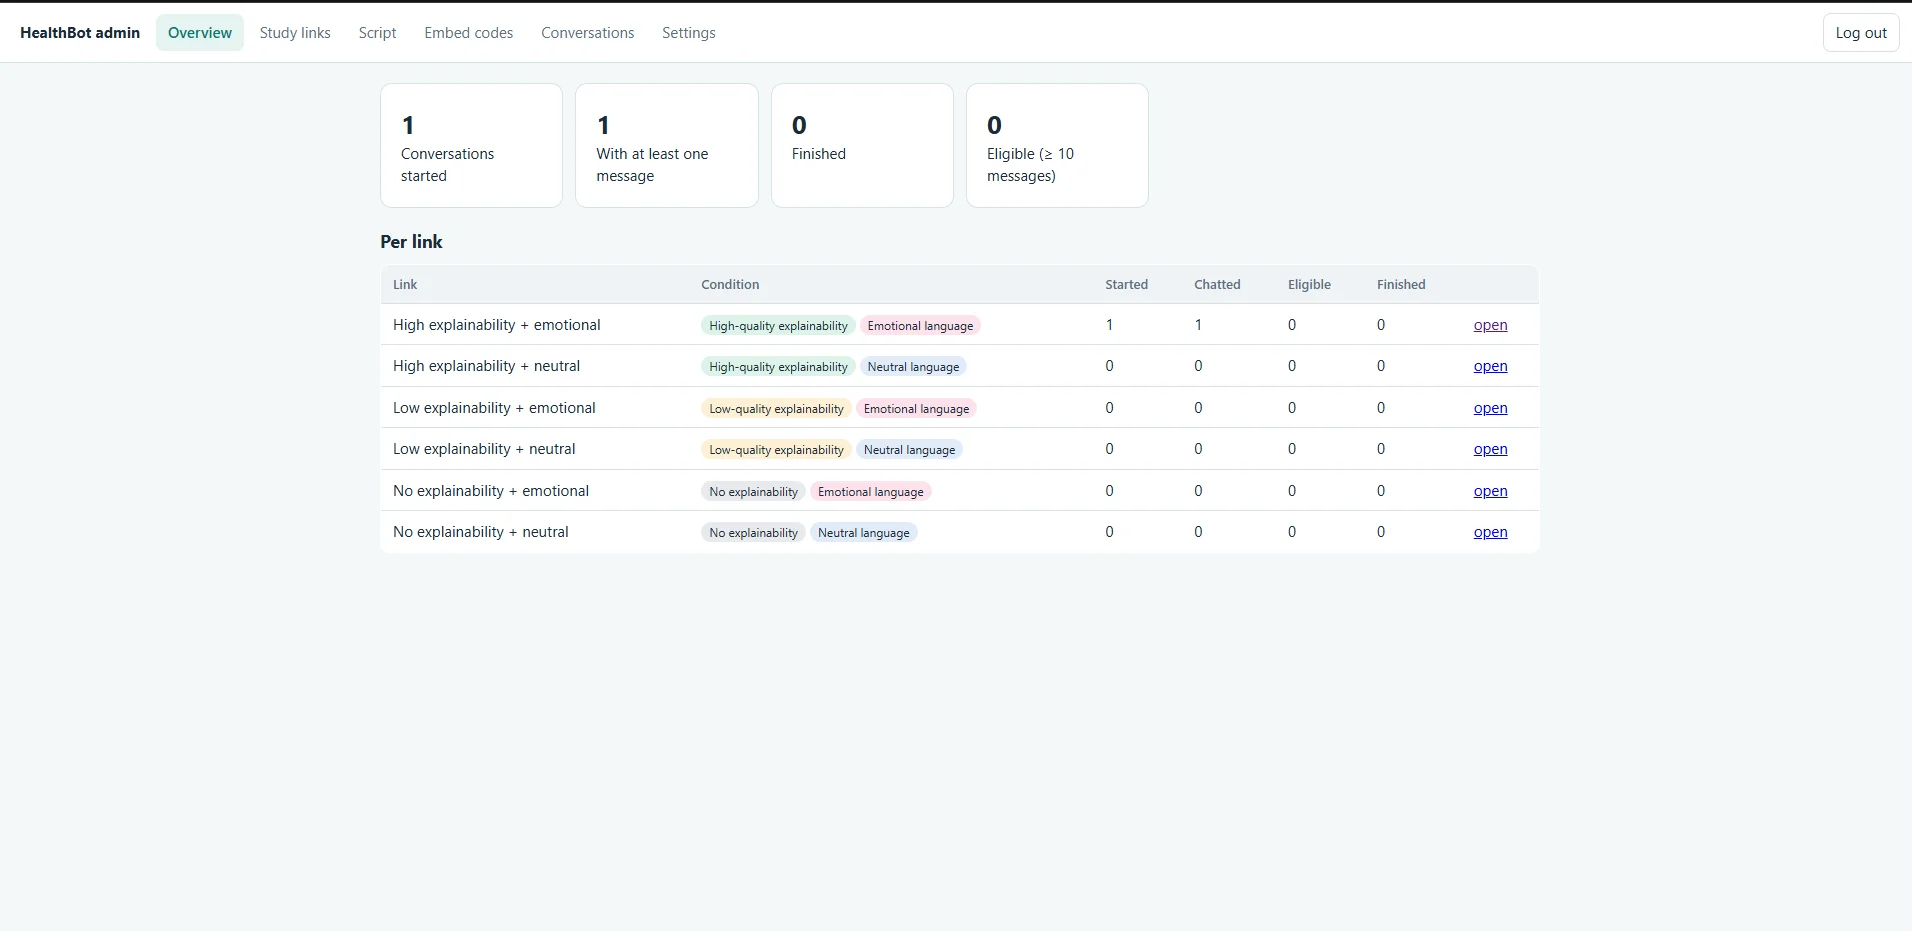Open the Low explainability + neutral link
1912x931 pixels.
click(1490, 449)
